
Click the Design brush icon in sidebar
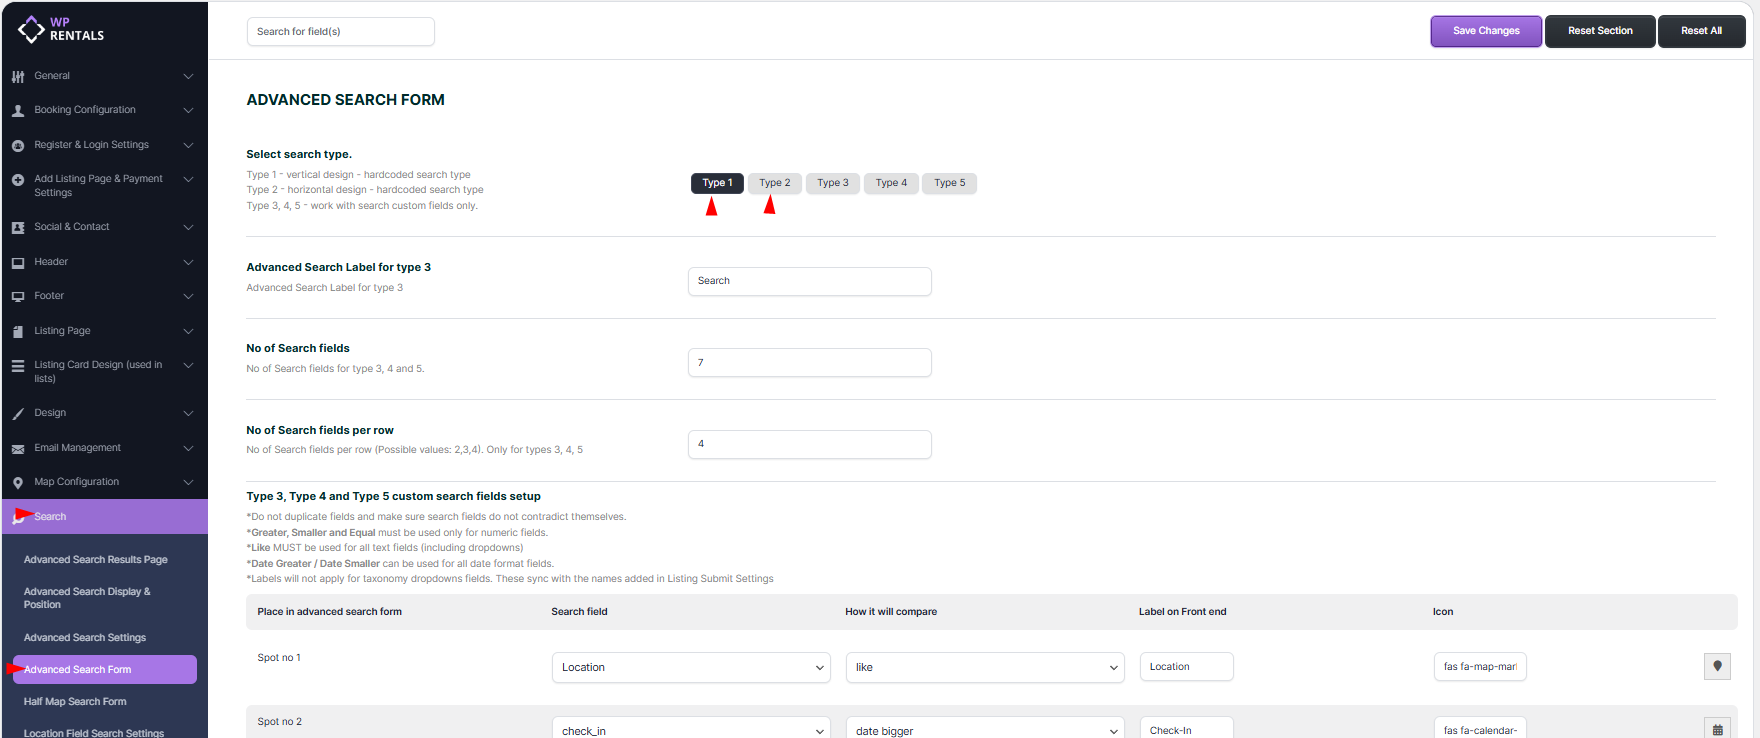18,414
